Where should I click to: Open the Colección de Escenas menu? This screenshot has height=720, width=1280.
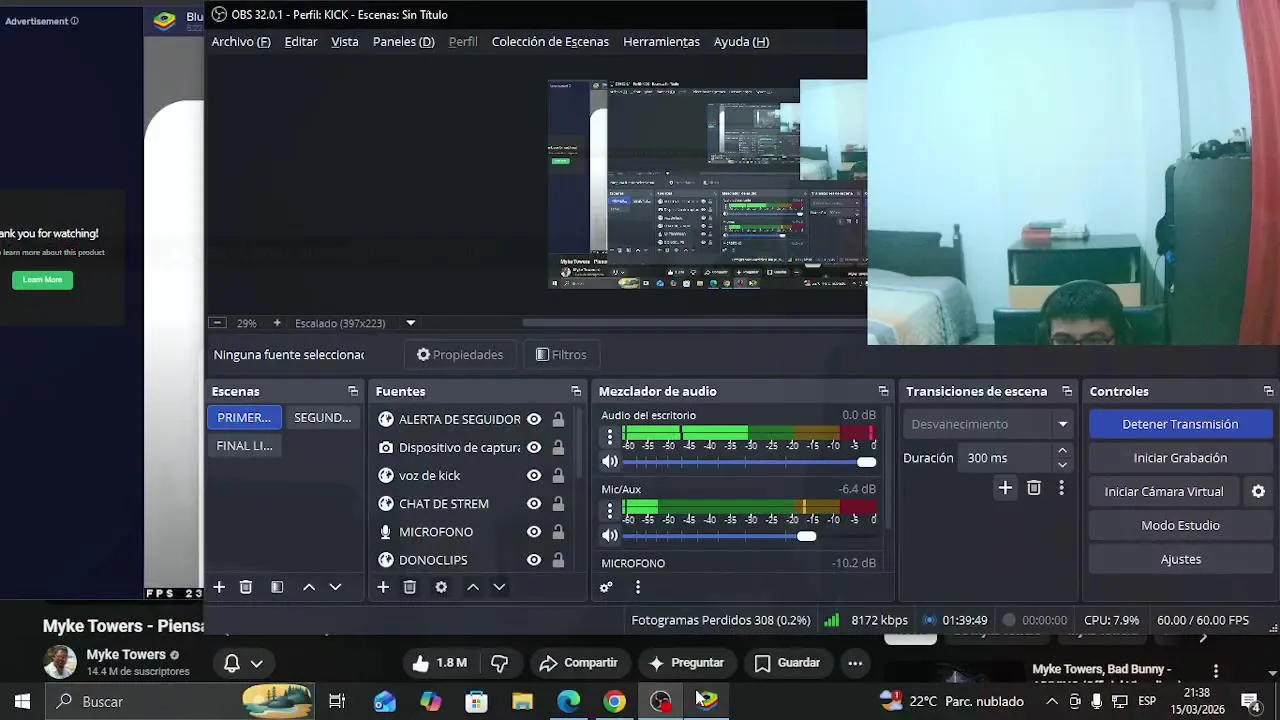pos(550,41)
